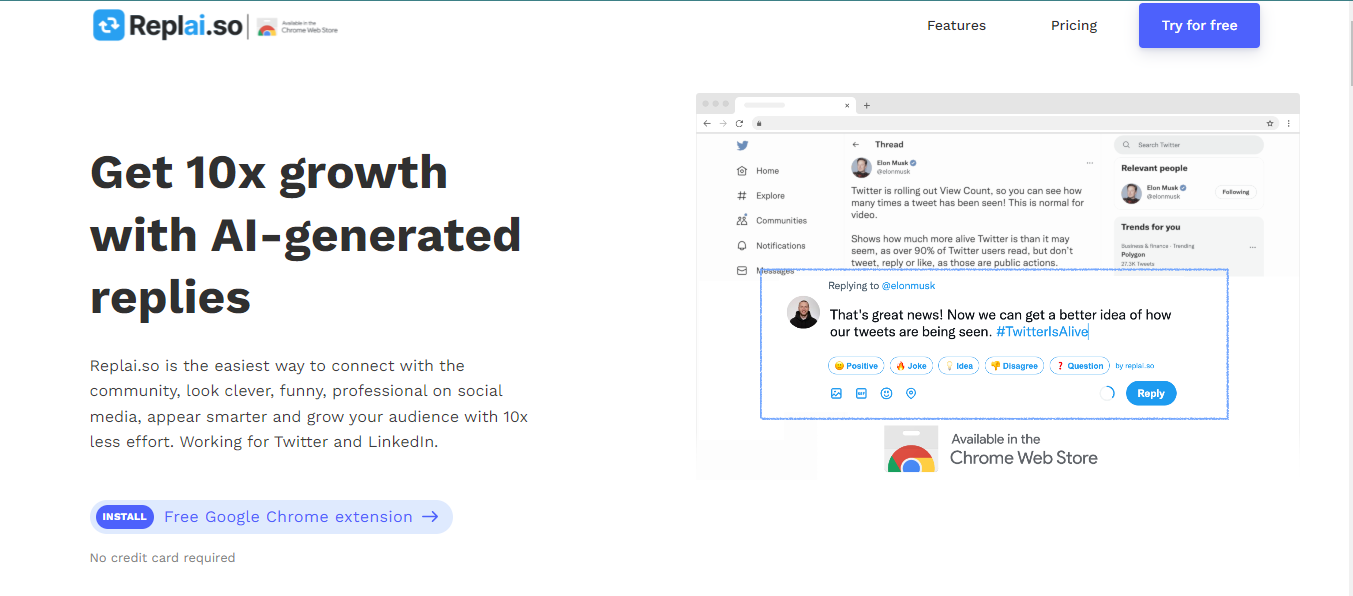Click the large Chrome Web Store badge below demo
The width and height of the screenshot is (1353, 596).
992,449
